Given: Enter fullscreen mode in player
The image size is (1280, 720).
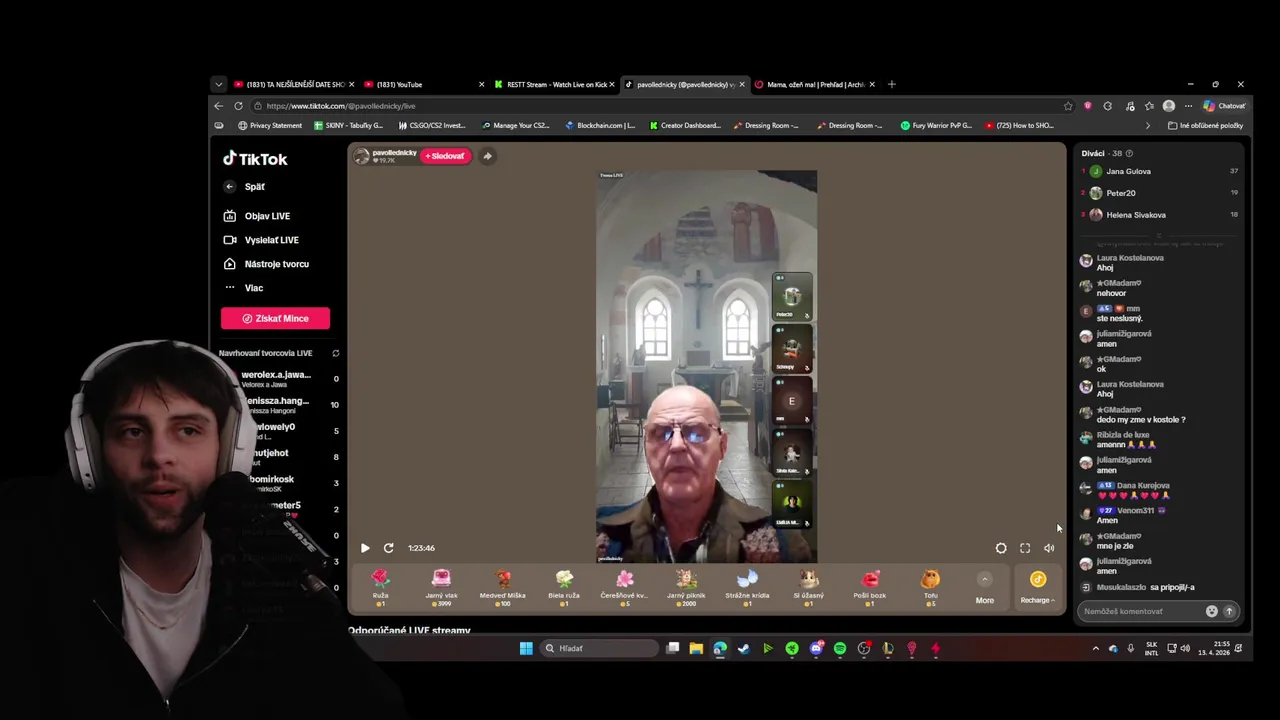Looking at the screenshot, I should (x=1025, y=548).
